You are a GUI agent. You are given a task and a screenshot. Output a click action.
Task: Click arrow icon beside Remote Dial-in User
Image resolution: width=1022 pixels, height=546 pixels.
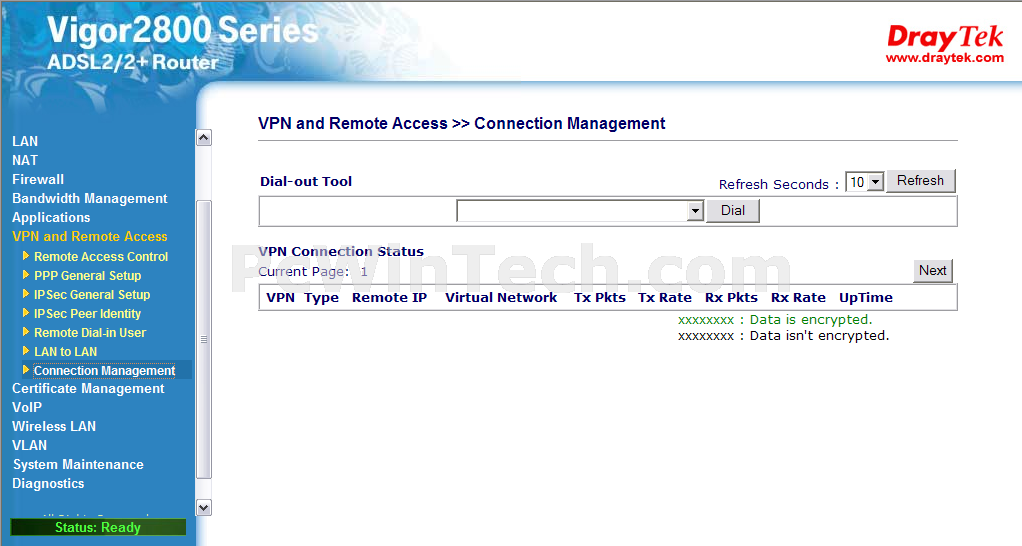coord(26,331)
